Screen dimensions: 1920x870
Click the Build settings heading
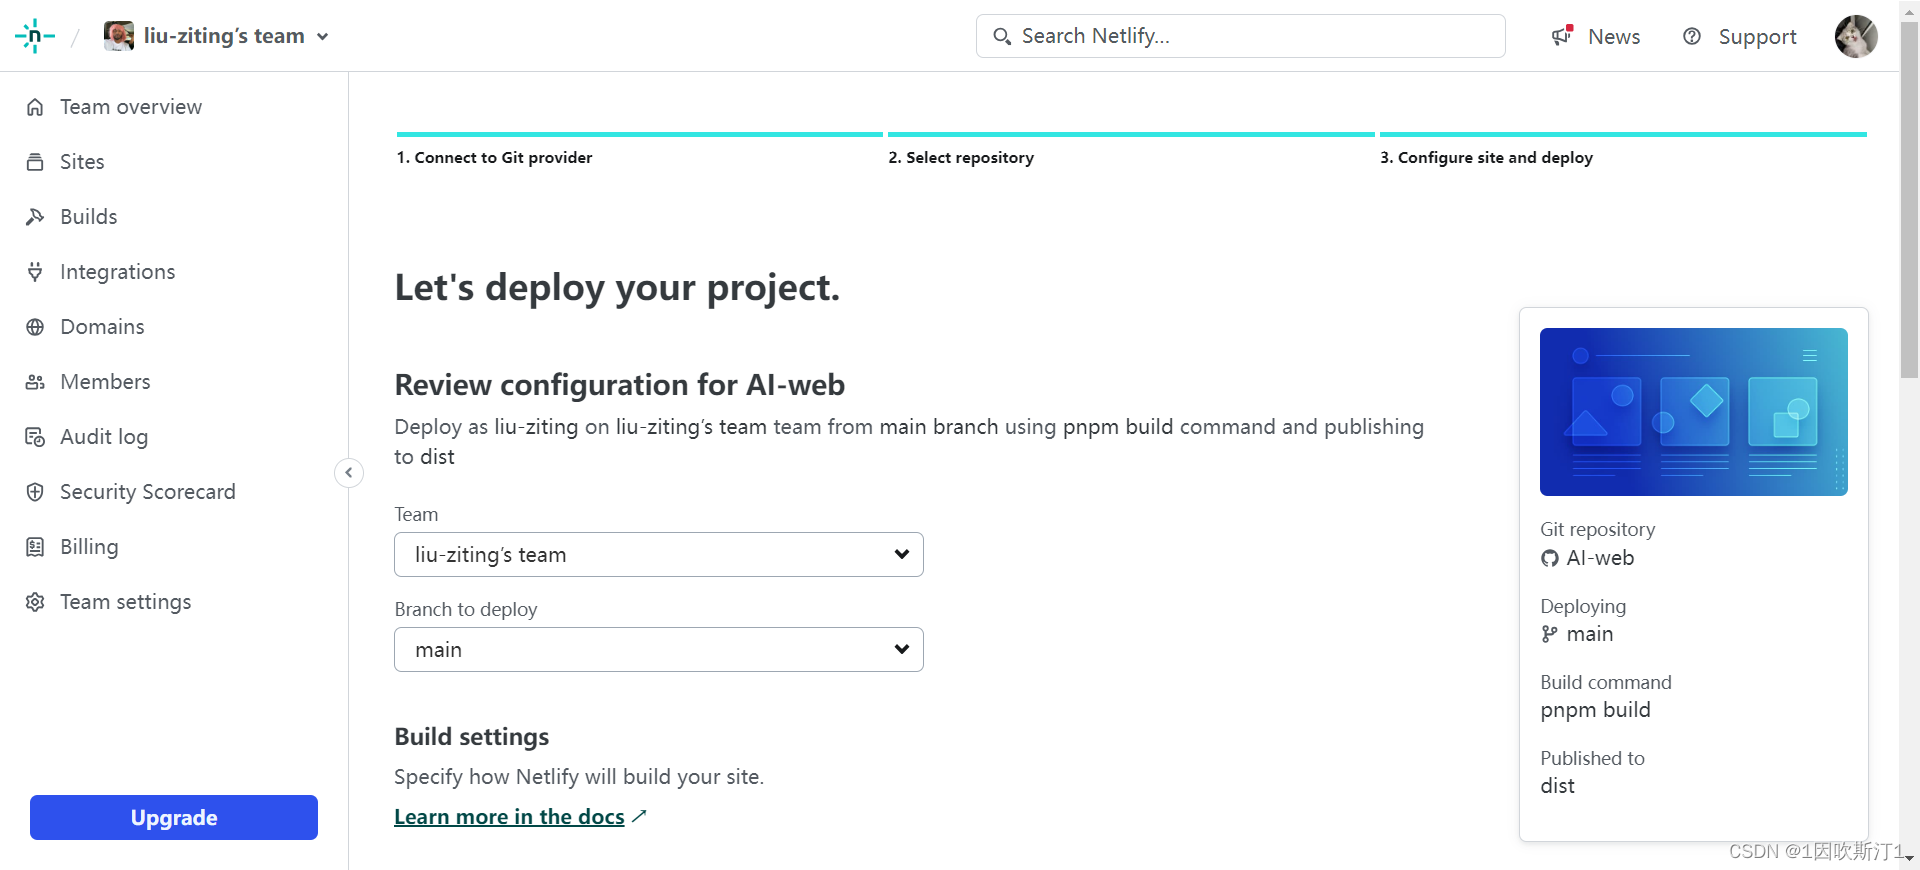[472, 737]
